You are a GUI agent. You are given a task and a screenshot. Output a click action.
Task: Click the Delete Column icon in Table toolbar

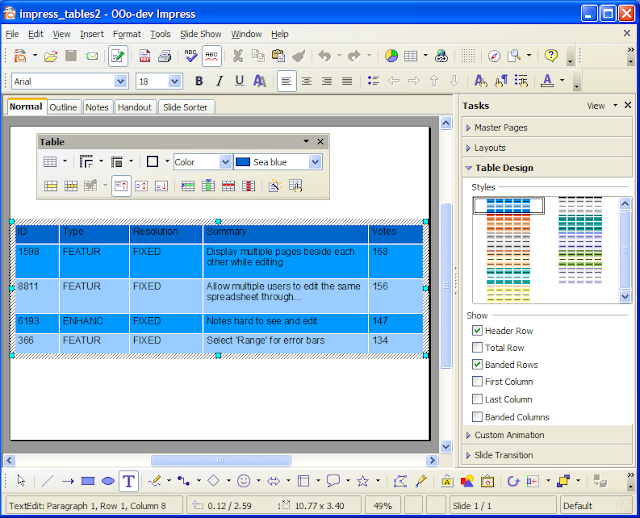(248, 186)
